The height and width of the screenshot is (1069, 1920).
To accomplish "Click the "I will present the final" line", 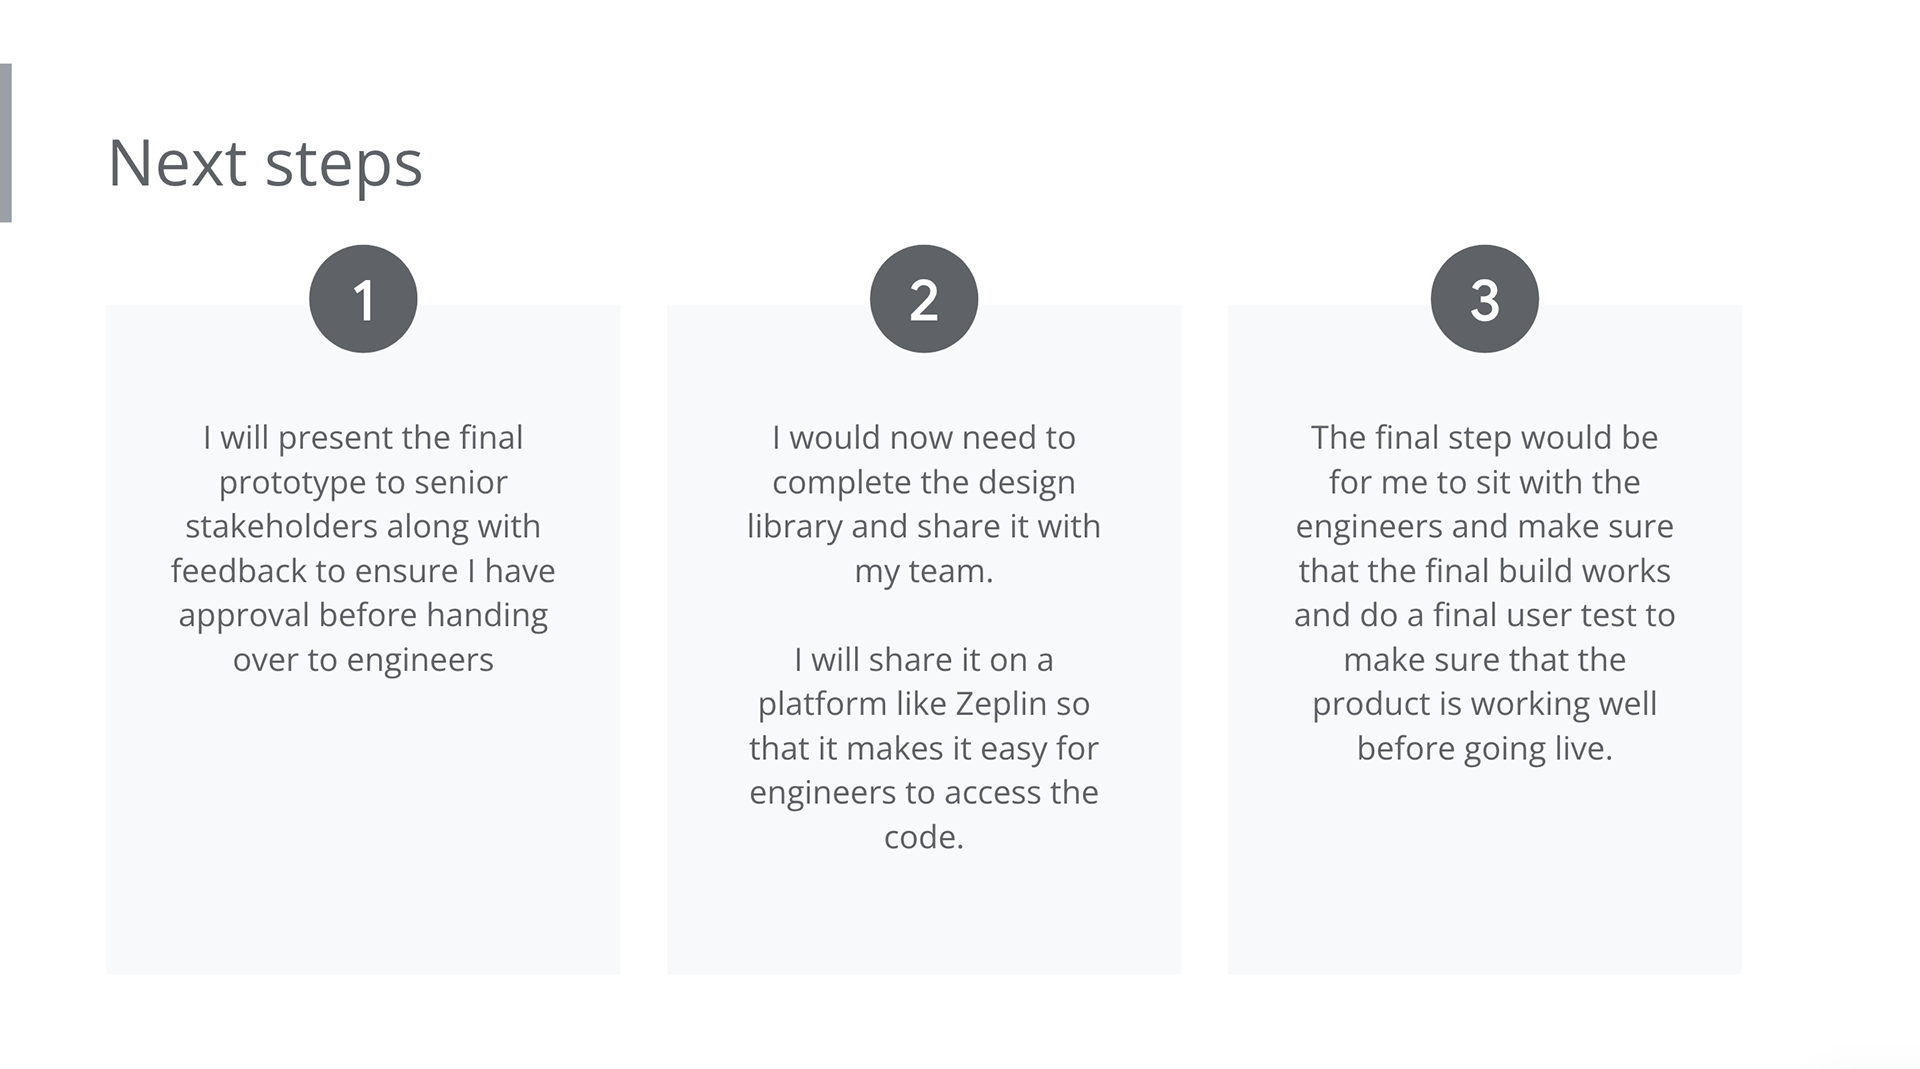I will click(363, 438).
